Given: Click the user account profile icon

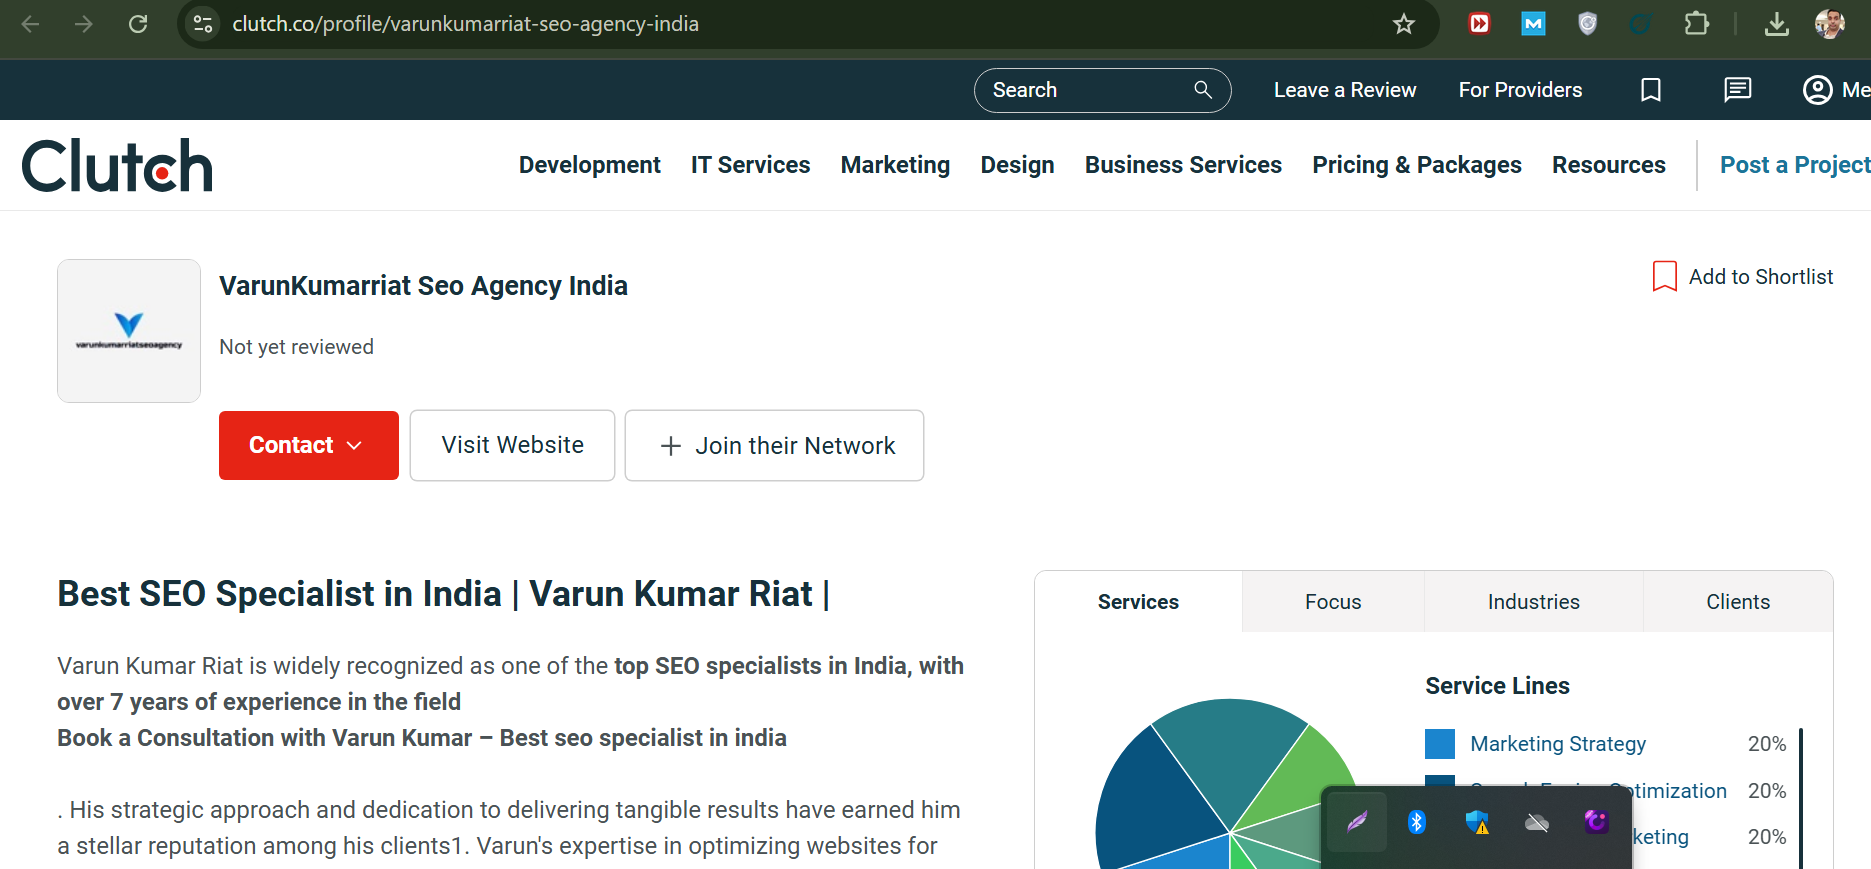Looking at the screenshot, I should click(x=1817, y=90).
